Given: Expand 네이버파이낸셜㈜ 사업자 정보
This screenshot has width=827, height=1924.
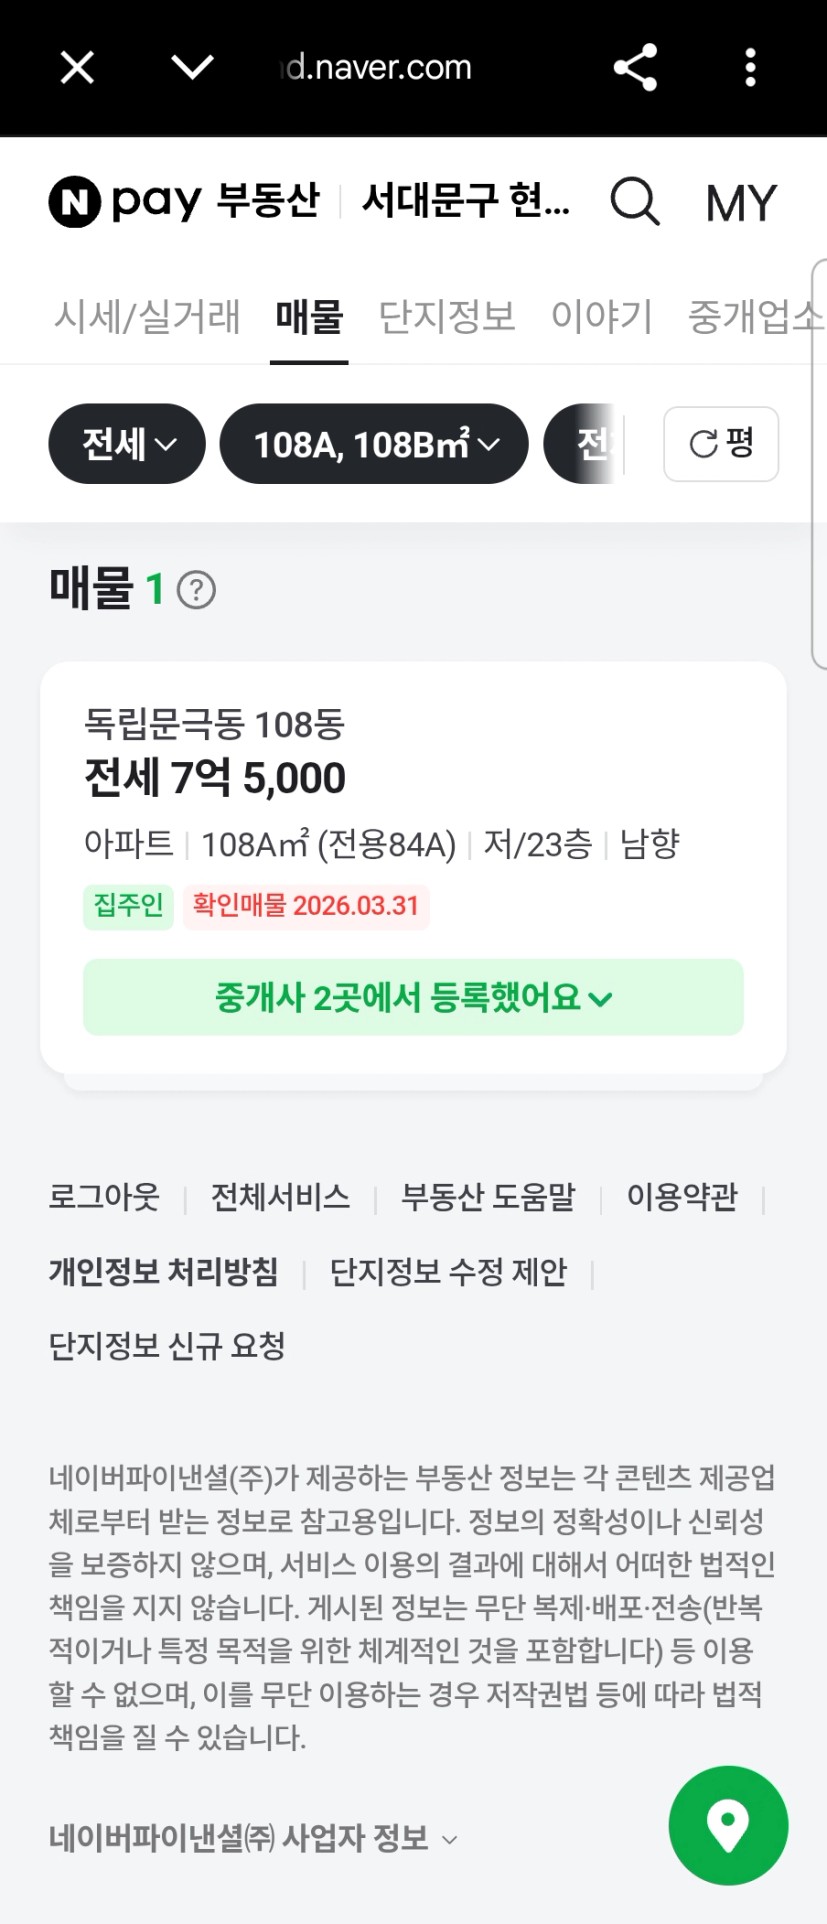Looking at the screenshot, I should (253, 1838).
